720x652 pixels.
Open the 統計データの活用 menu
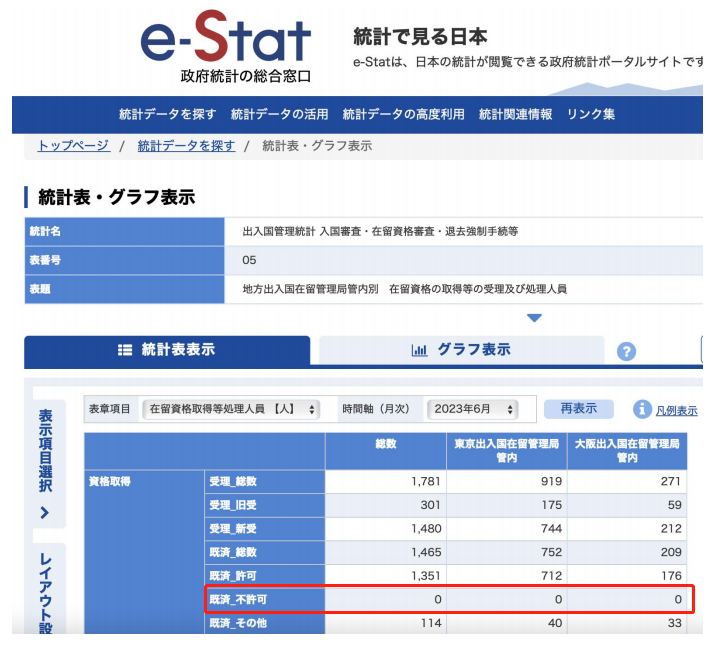coord(279,114)
